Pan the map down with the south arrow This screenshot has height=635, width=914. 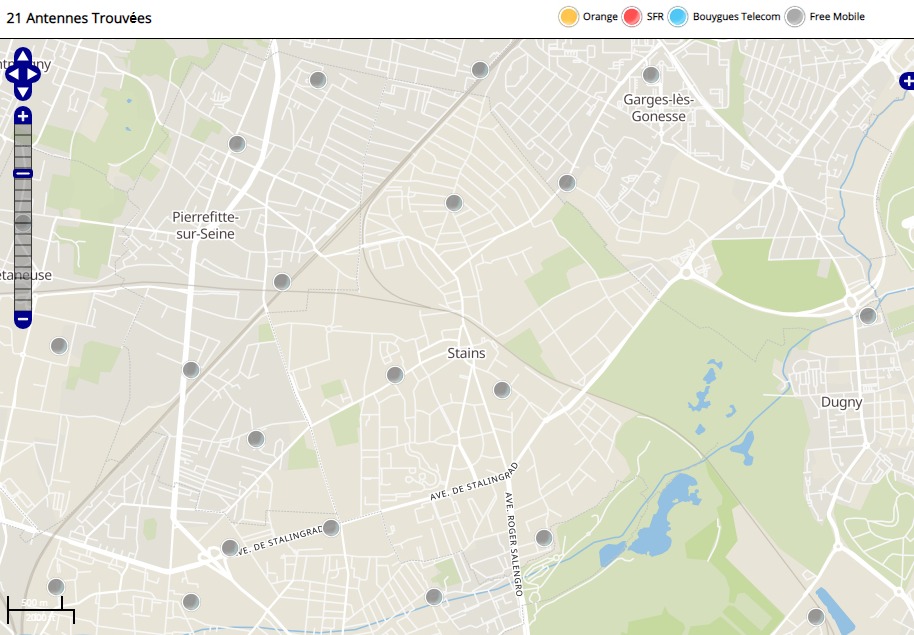[23, 91]
